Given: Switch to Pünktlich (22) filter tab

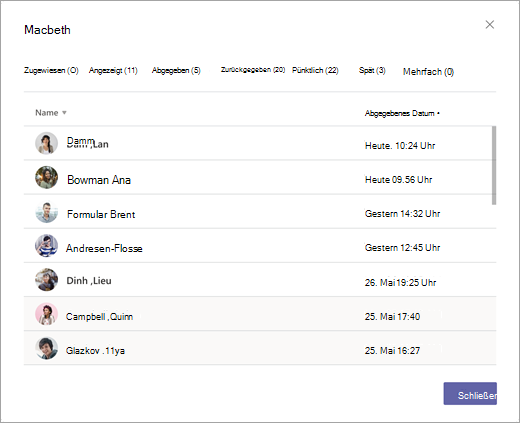Looking at the screenshot, I should [x=315, y=70].
